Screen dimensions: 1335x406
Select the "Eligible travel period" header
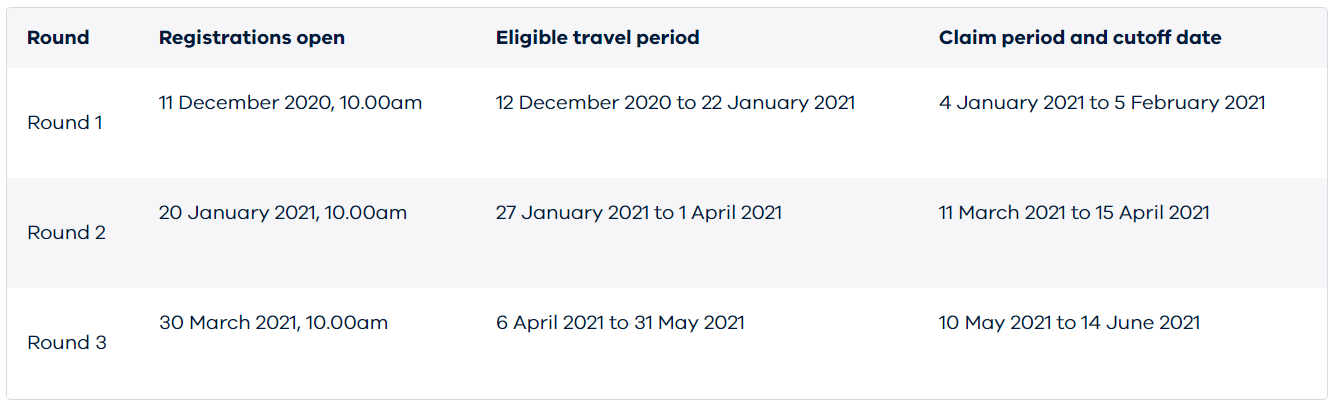coord(597,38)
